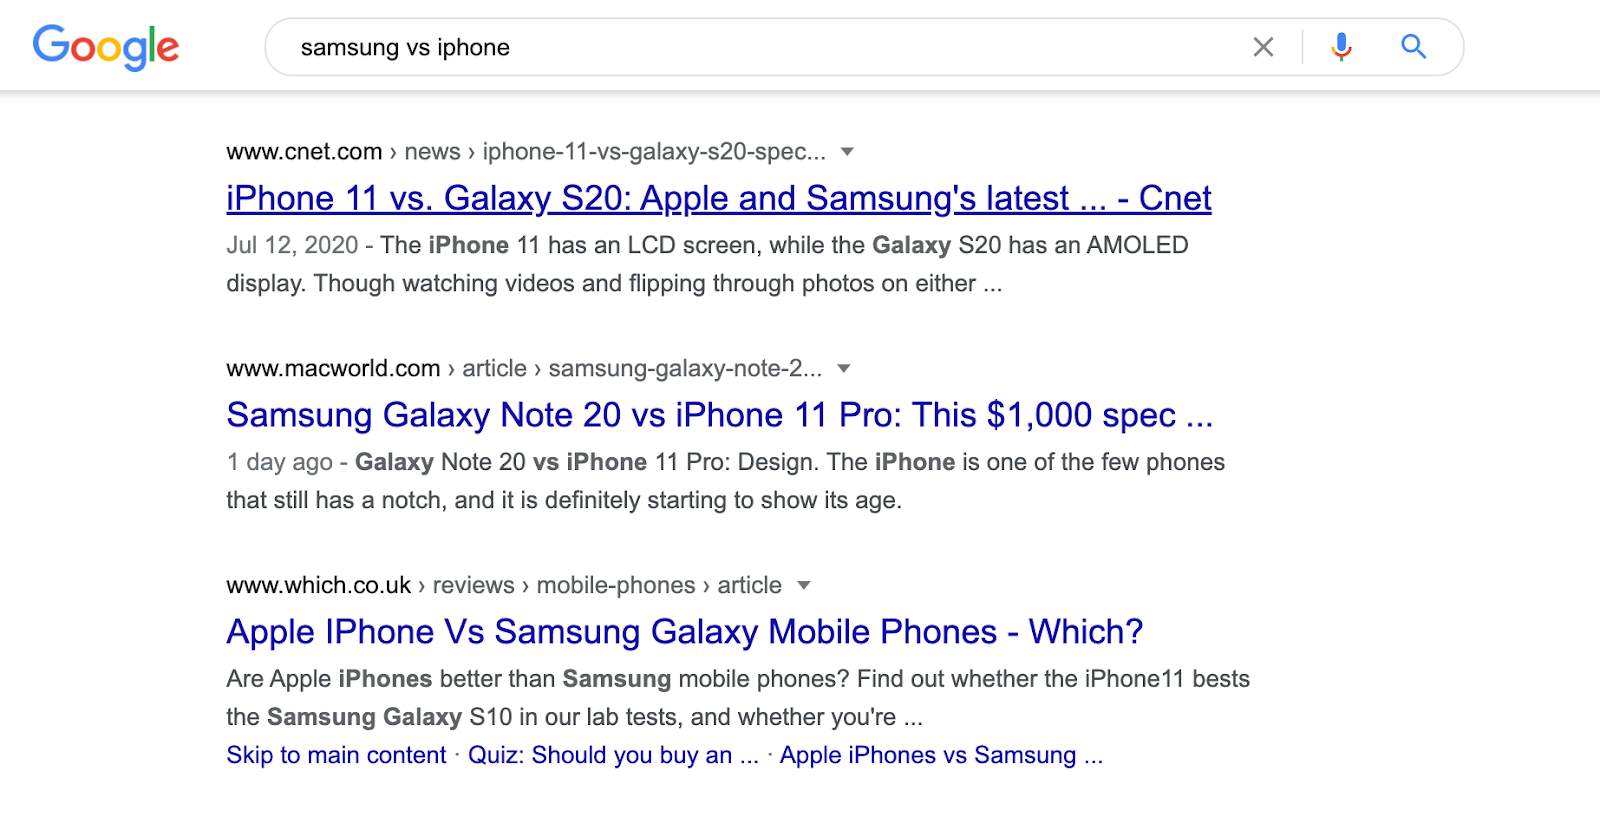
Task: Clear the search box with X icon
Action: pos(1263,47)
